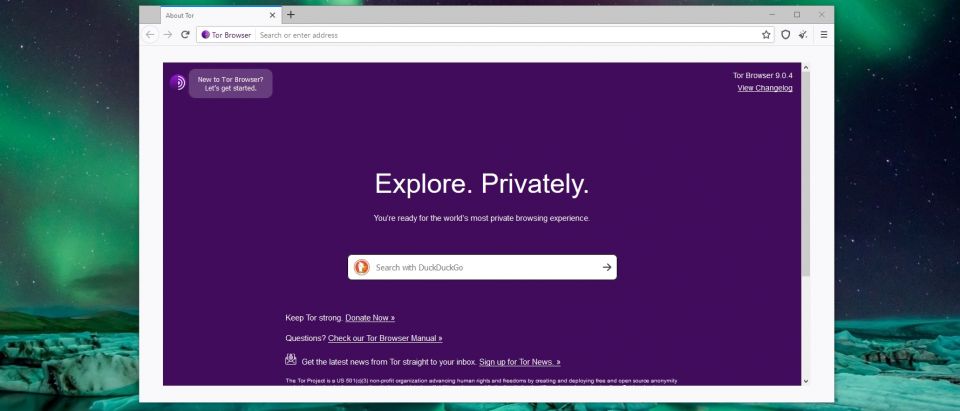
Task: Click New to Tor Browser onboarding bubble
Action: coord(230,83)
